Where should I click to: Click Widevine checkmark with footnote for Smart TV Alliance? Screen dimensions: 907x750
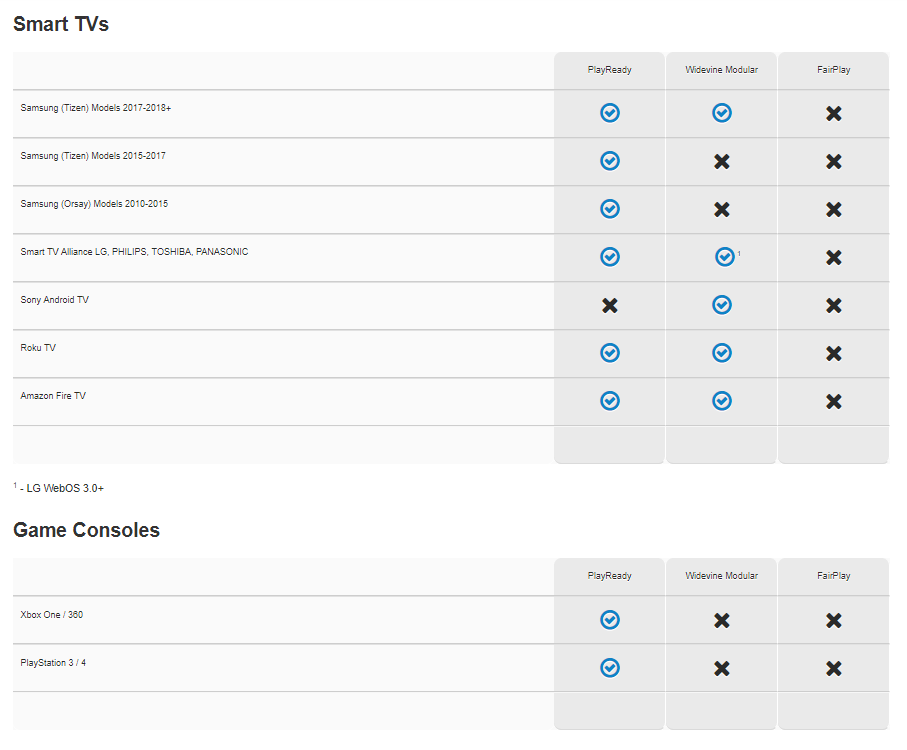pos(725,257)
